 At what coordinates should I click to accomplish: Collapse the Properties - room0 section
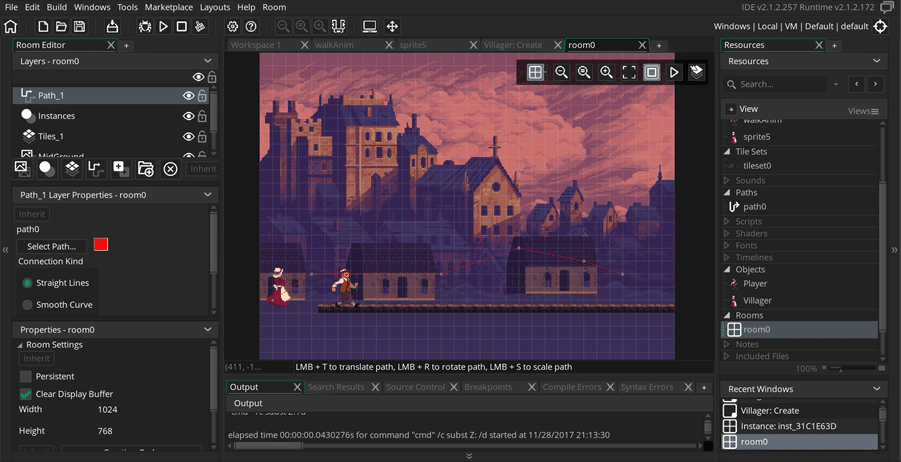point(207,329)
